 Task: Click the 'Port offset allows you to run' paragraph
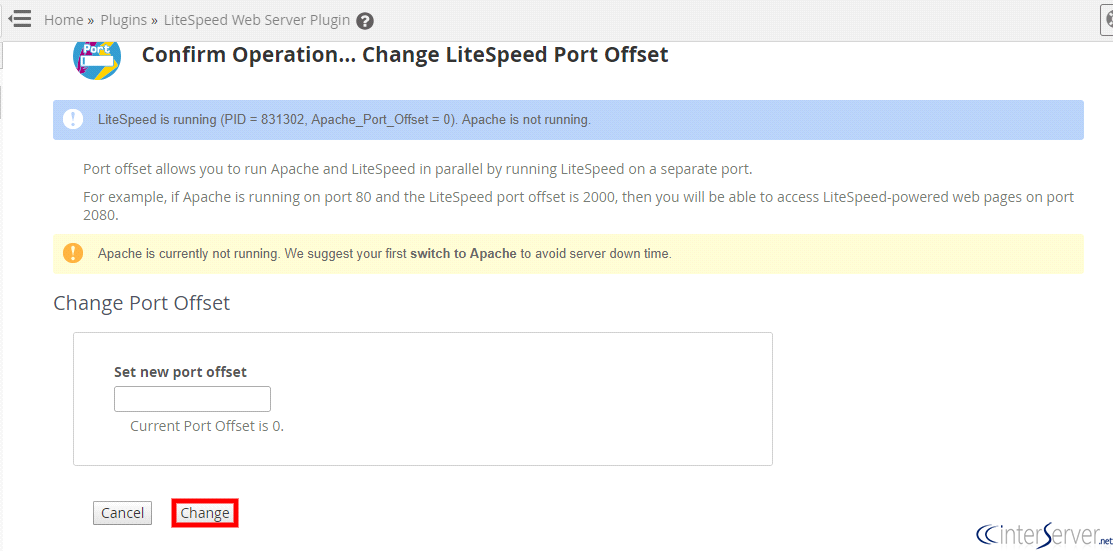(417, 170)
